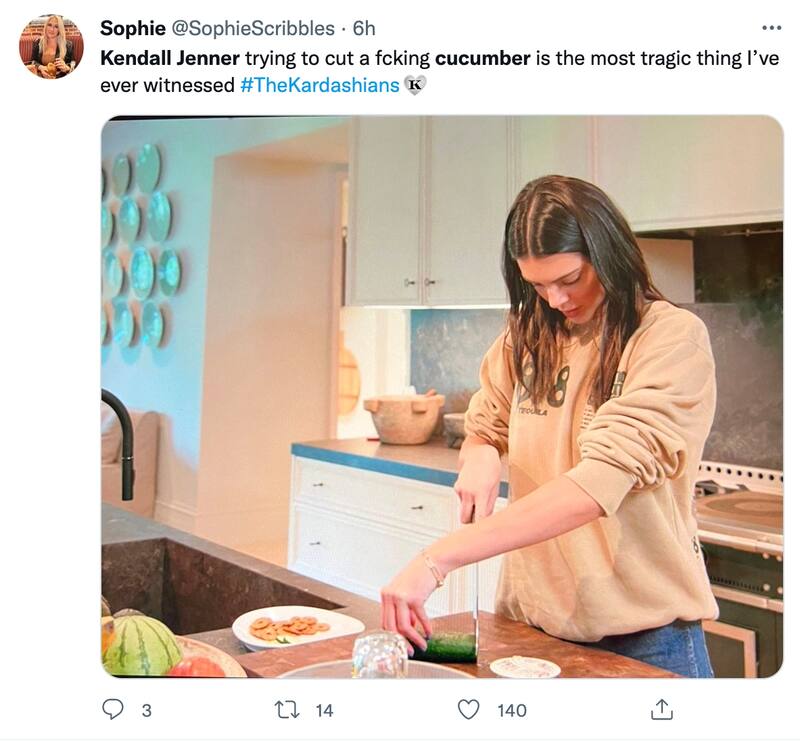Click the reply count 3
This screenshot has width=800, height=741.
(146, 710)
